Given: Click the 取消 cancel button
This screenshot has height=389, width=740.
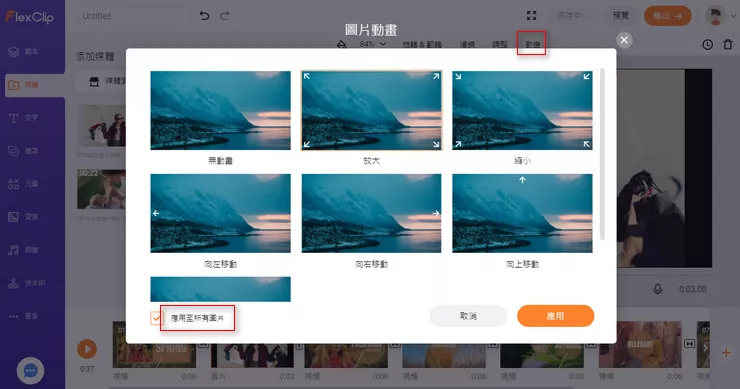Looking at the screenshot, I should [468, 316].
